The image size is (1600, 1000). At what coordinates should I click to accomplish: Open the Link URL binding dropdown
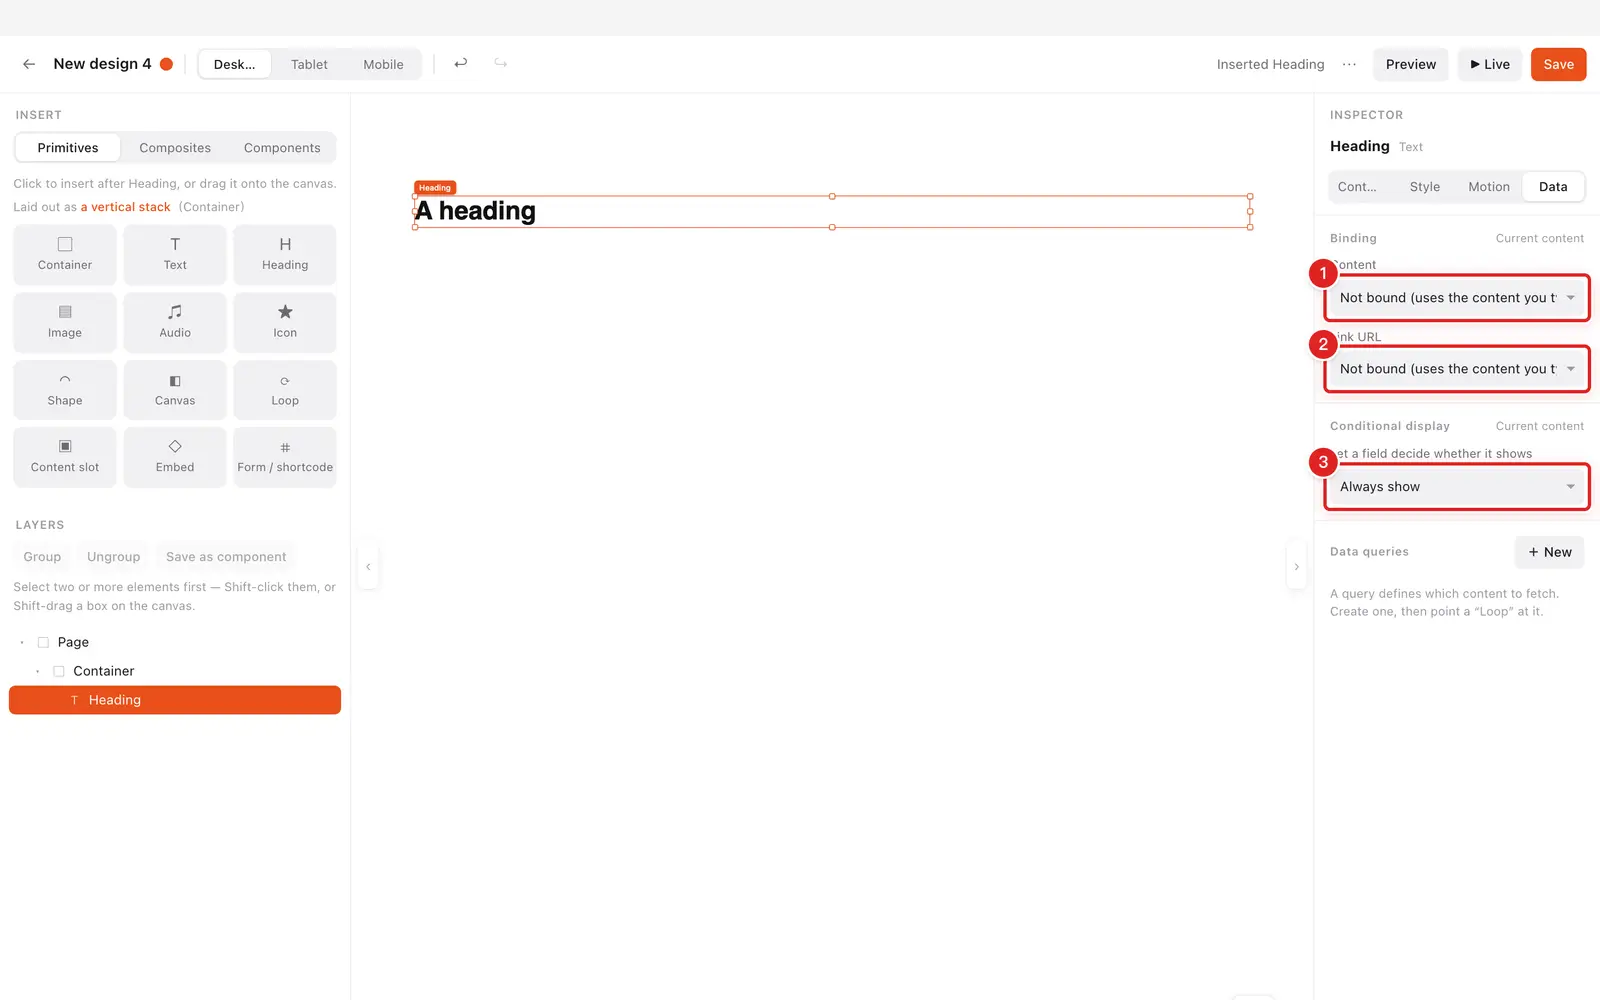click(x=1457, y=369)
